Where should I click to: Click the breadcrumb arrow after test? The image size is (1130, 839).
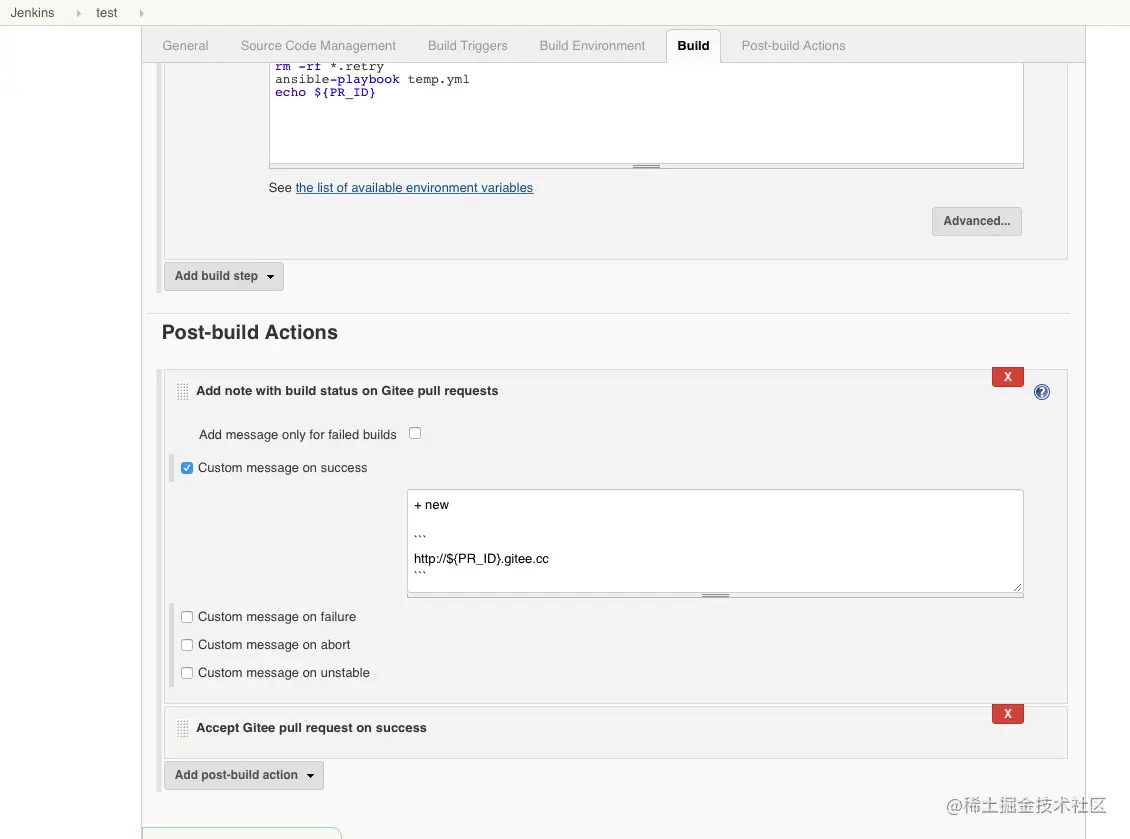pos(140,13)
